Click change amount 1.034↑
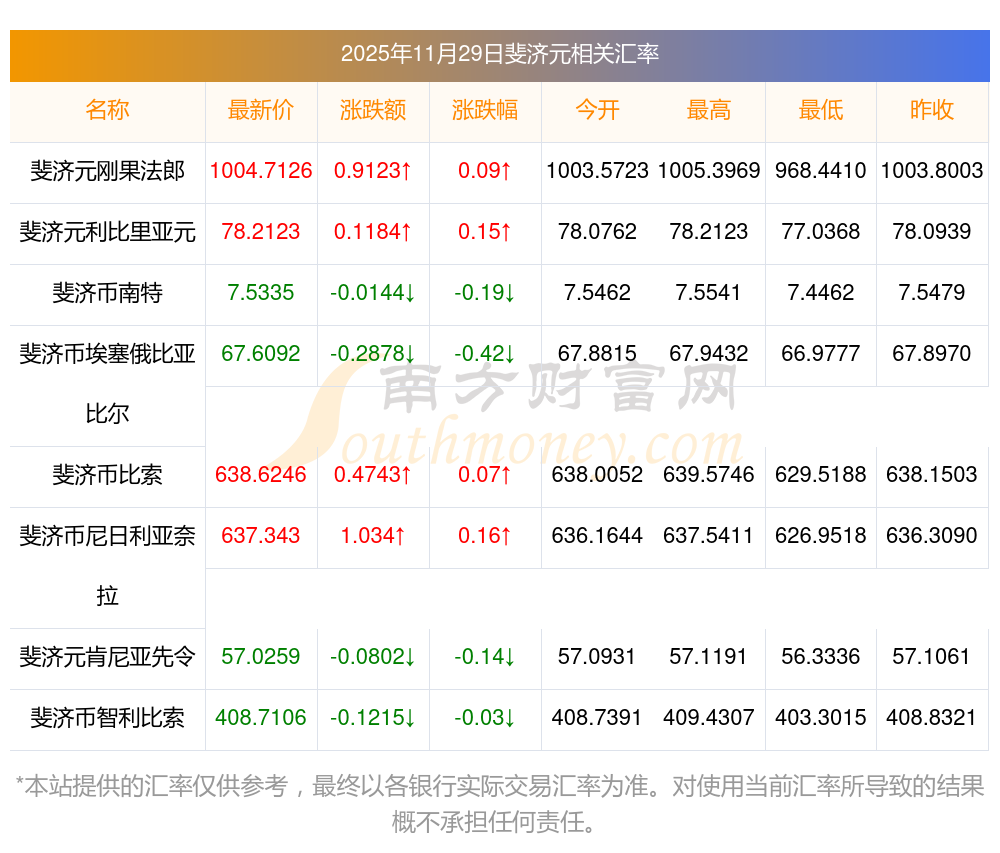This screenshot has height=853, width=1000. [x=373, y=536]
